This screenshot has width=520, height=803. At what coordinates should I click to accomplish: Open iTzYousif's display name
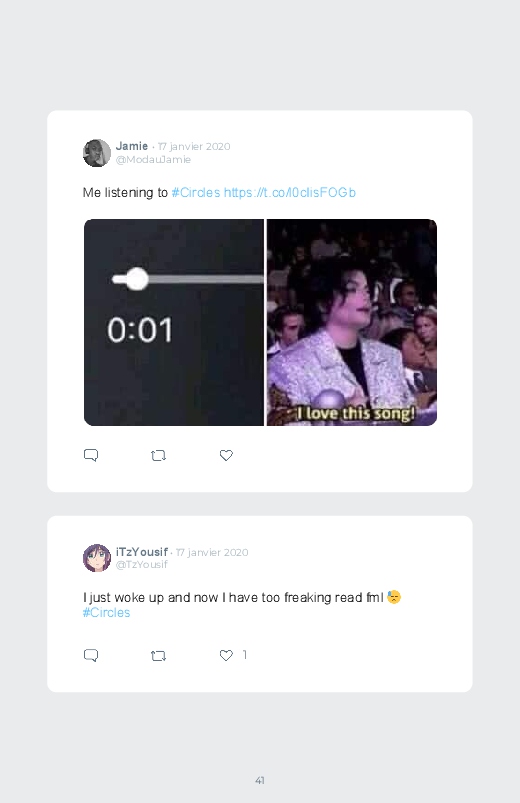click(142, 552)
